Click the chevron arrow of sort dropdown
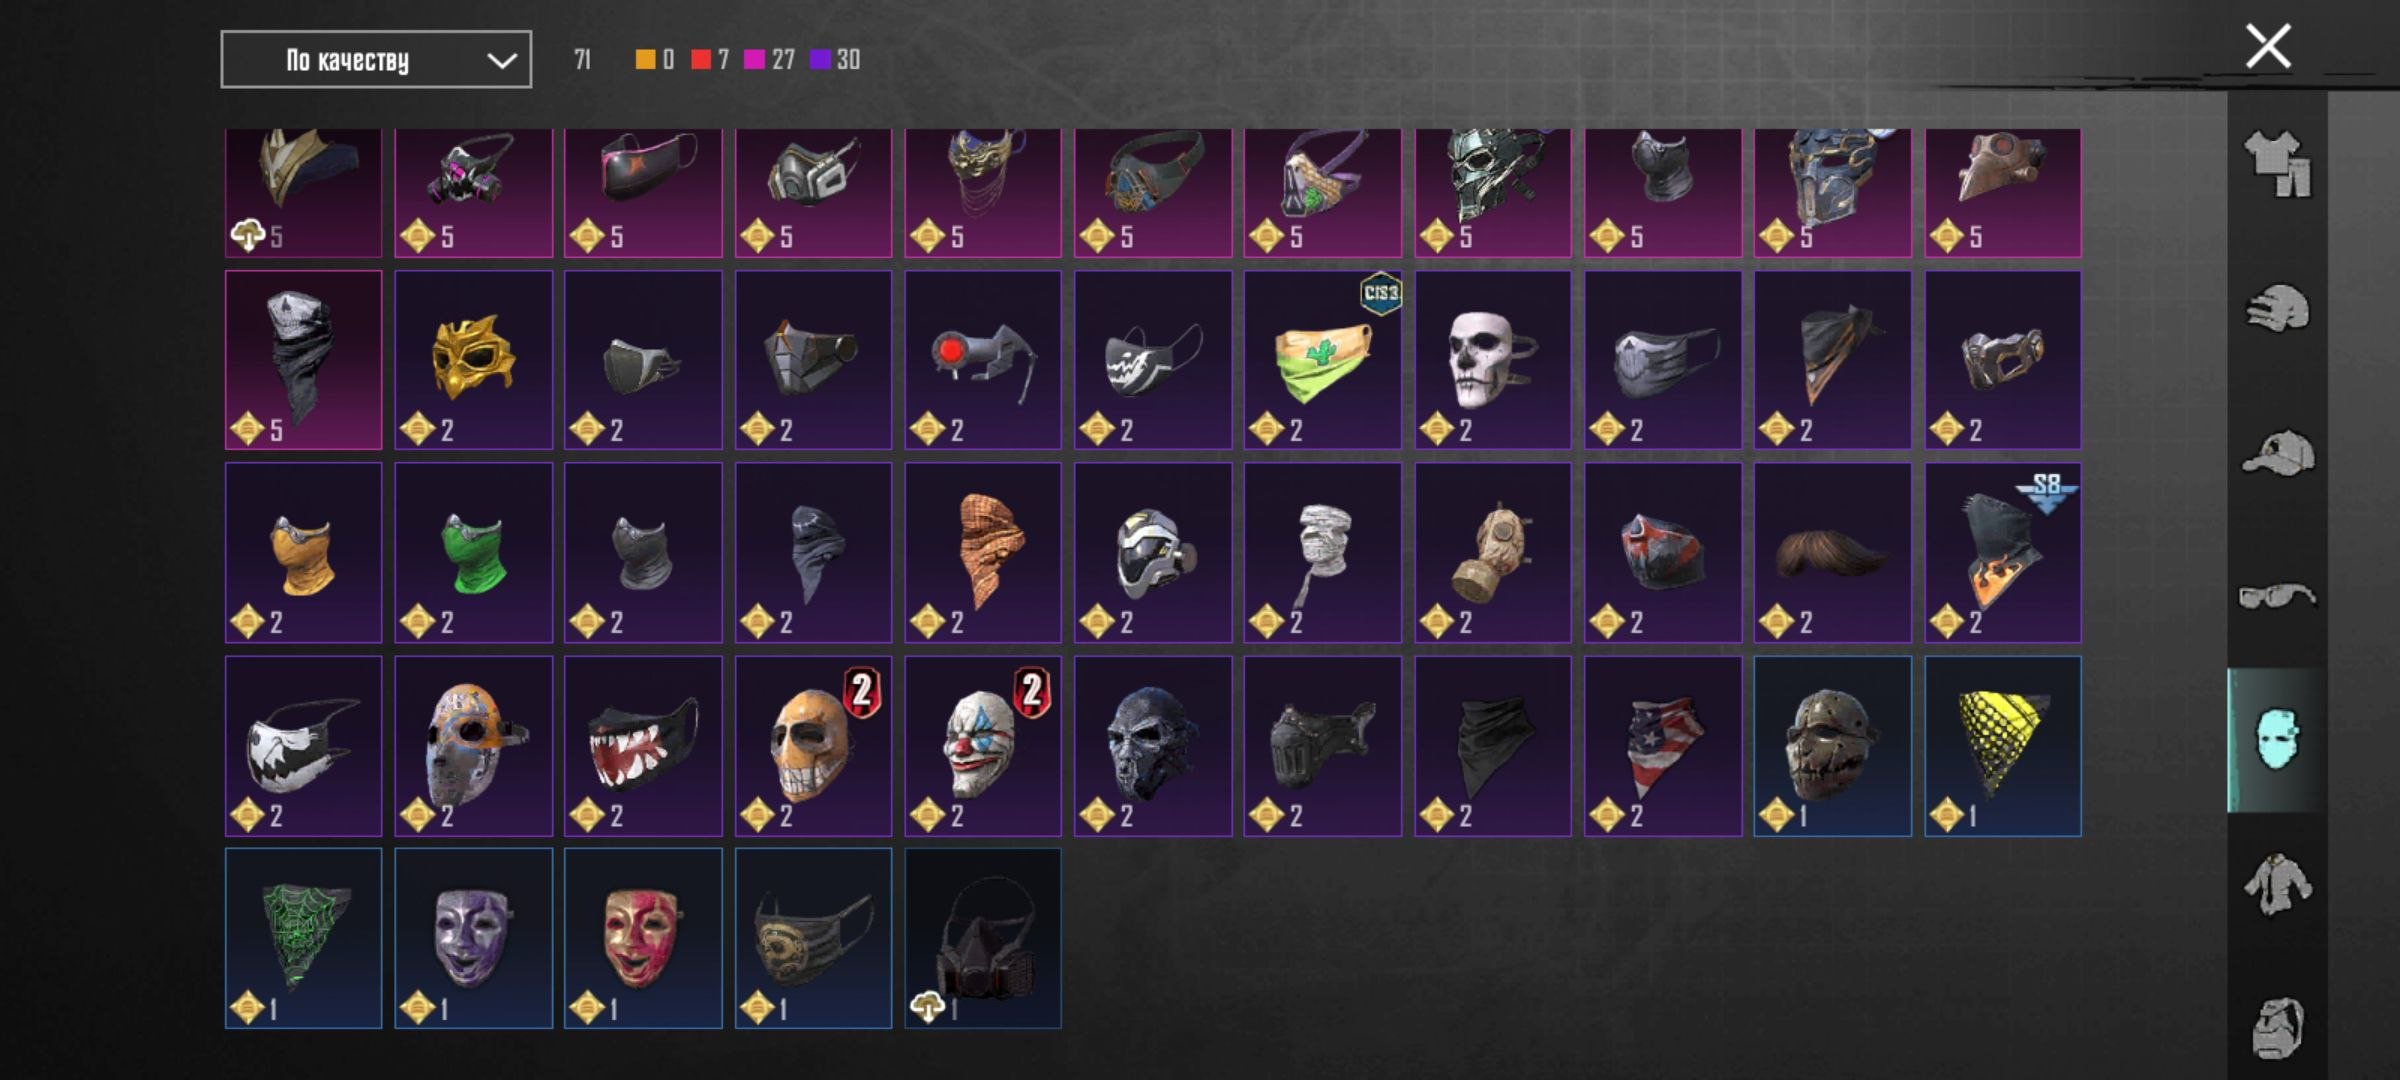The image size is (2400, 1080). [x=501, y=61]
